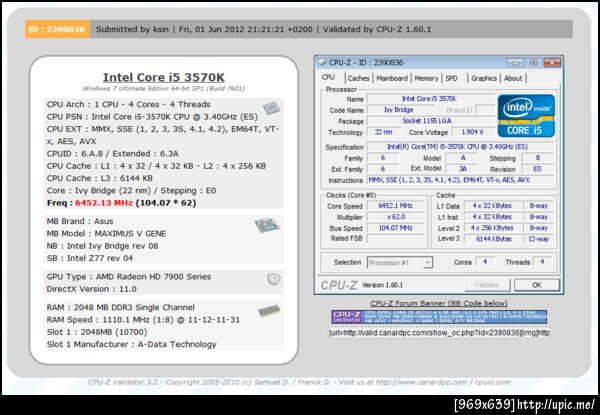This screenshot has height=415, width=600.
Task: Click the Slot 1 Manufacturer A-Data Technology line
Action: [x=131, y=344]
